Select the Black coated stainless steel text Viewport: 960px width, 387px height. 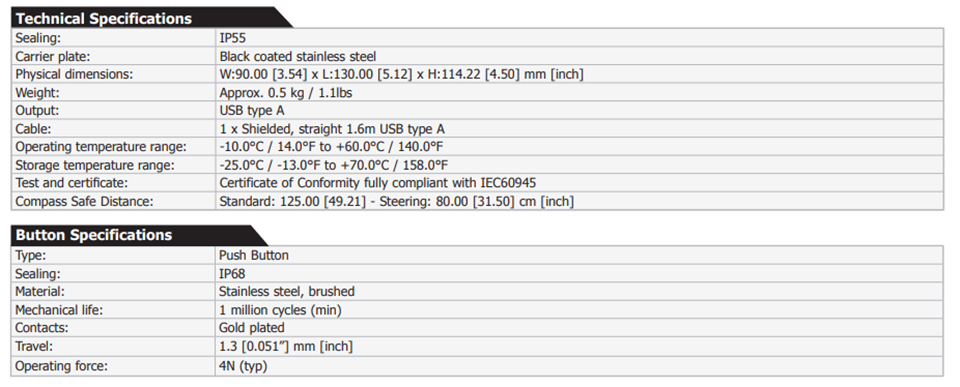tap(298, 56)
